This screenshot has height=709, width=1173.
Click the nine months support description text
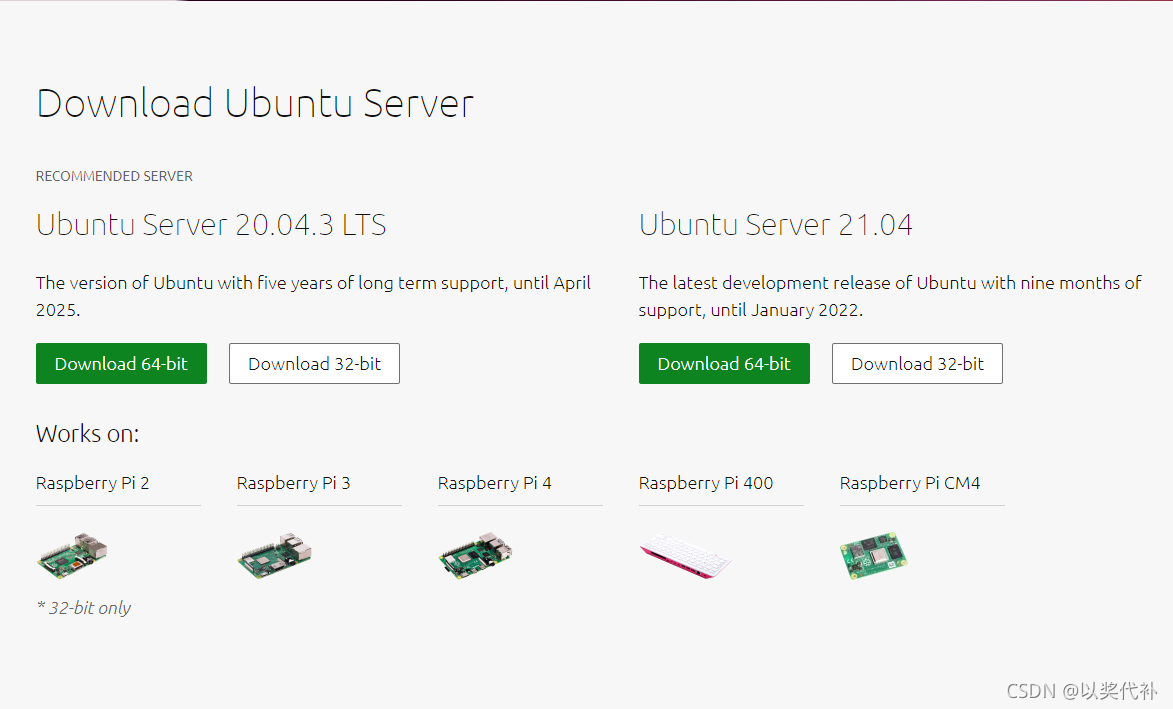(x=890, y=296)
